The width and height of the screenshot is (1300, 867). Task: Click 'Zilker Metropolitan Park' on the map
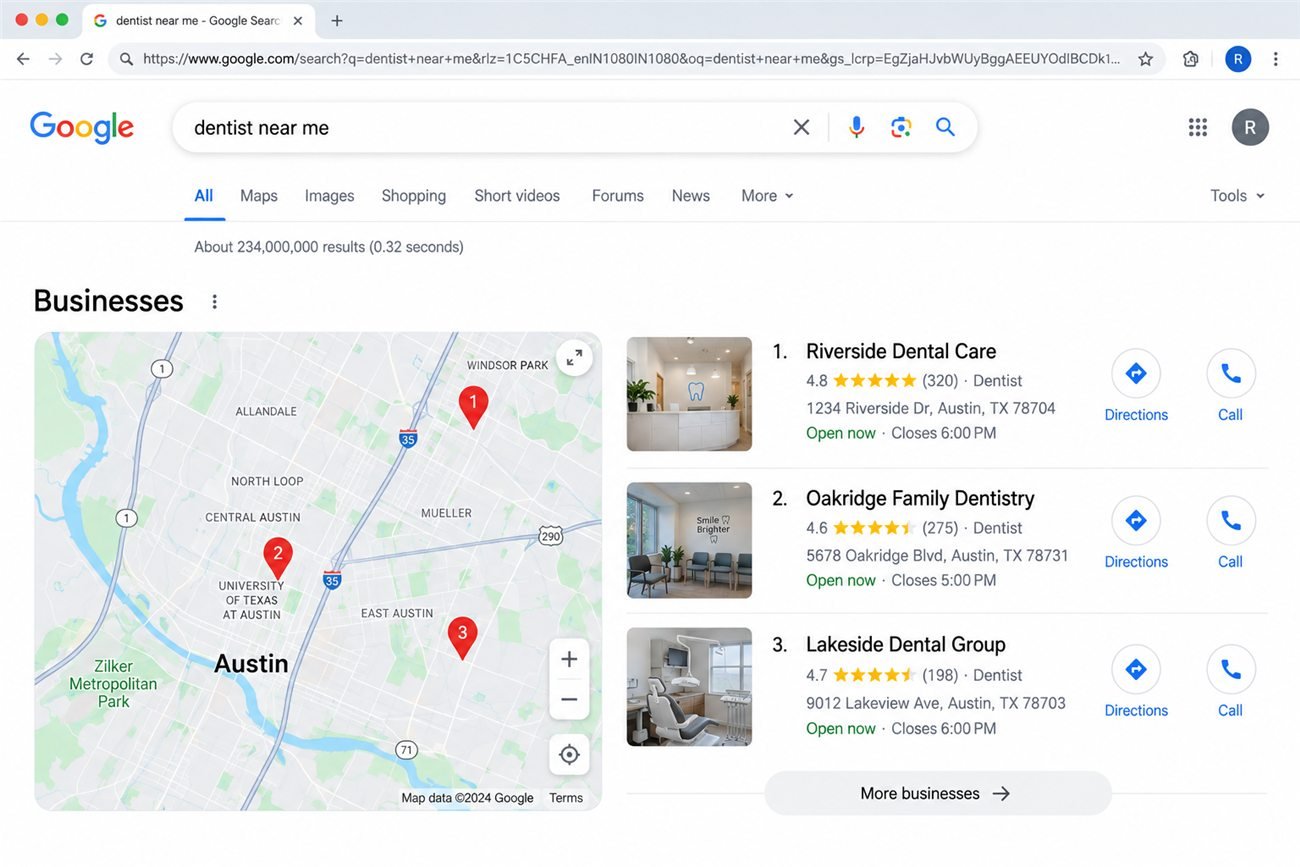coord(113,684)
